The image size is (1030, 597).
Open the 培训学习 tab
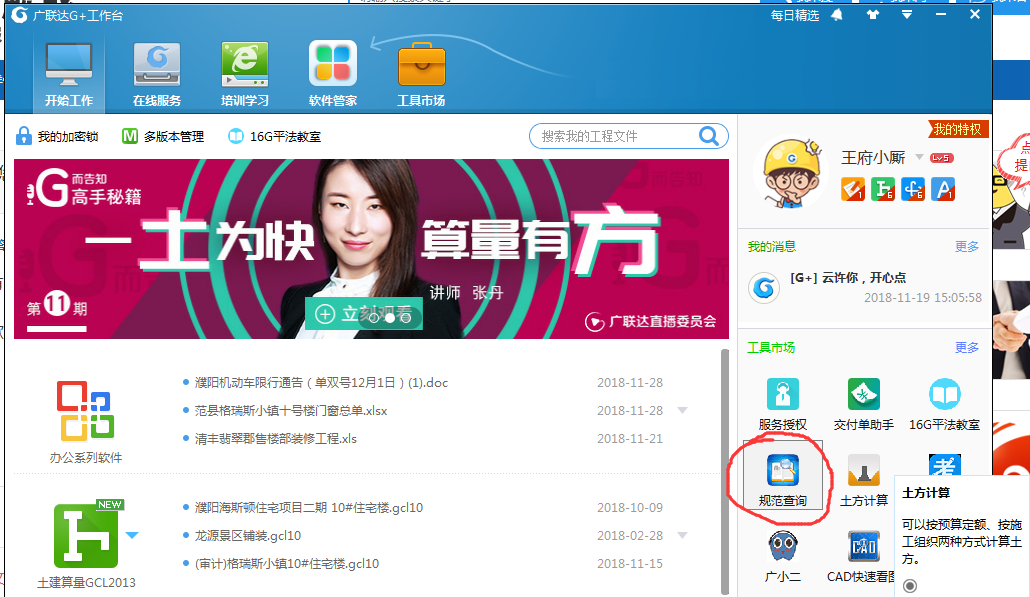pos(245,75)
